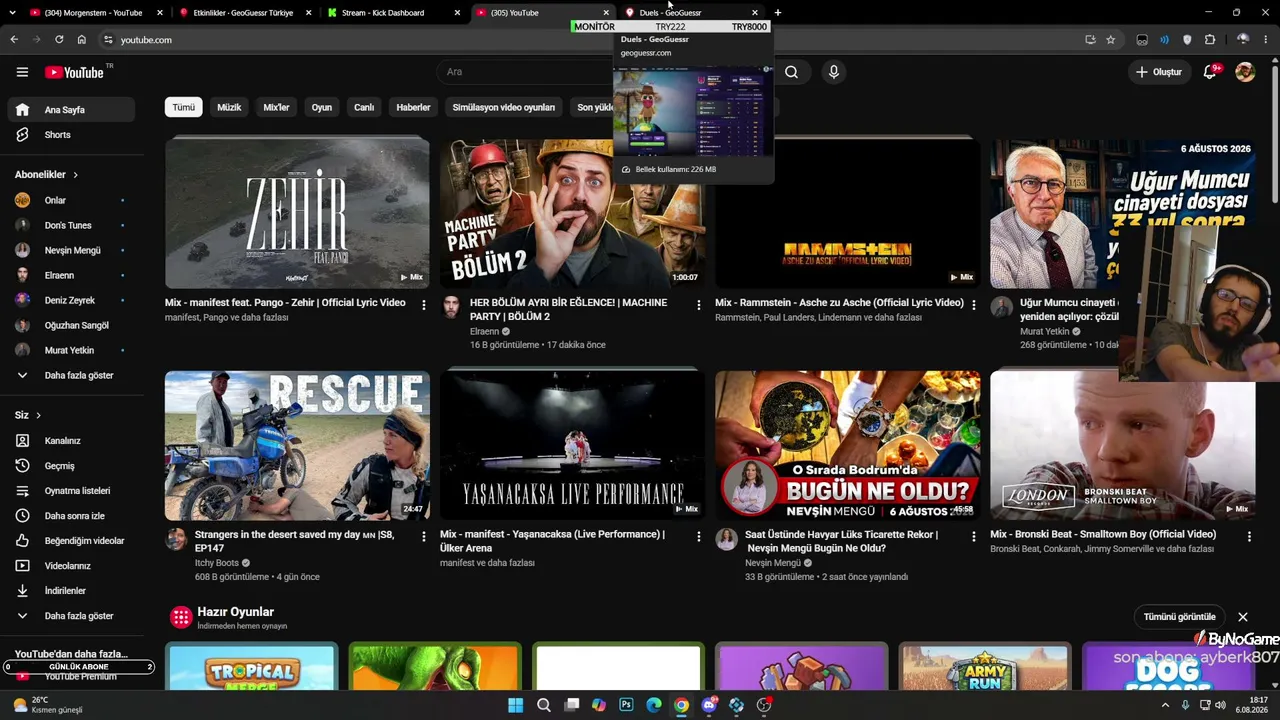Select the Mix'ler filter chip

[x=276, y=107]
